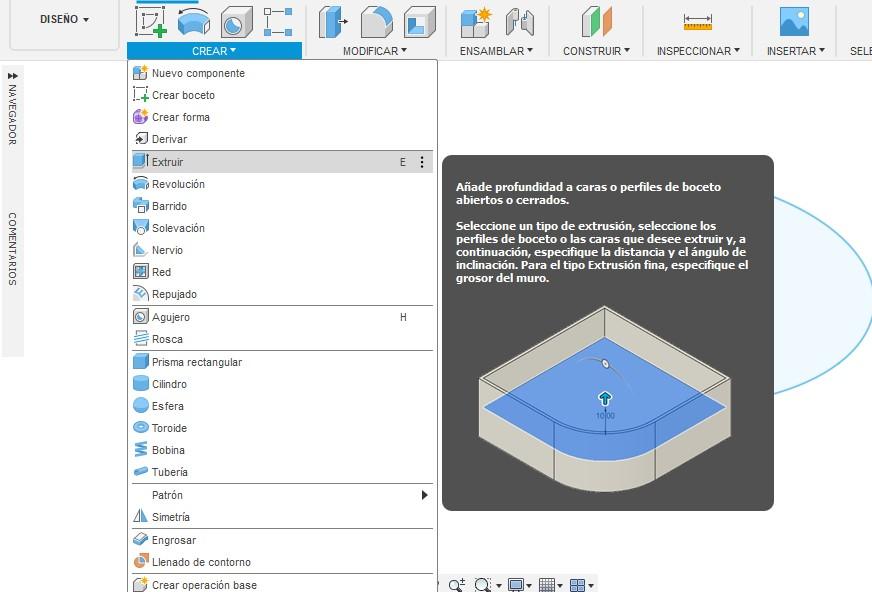Click the Rectangular Pattern toolbar icon
The width and height of the screenshot is (872, 592).
278,22
